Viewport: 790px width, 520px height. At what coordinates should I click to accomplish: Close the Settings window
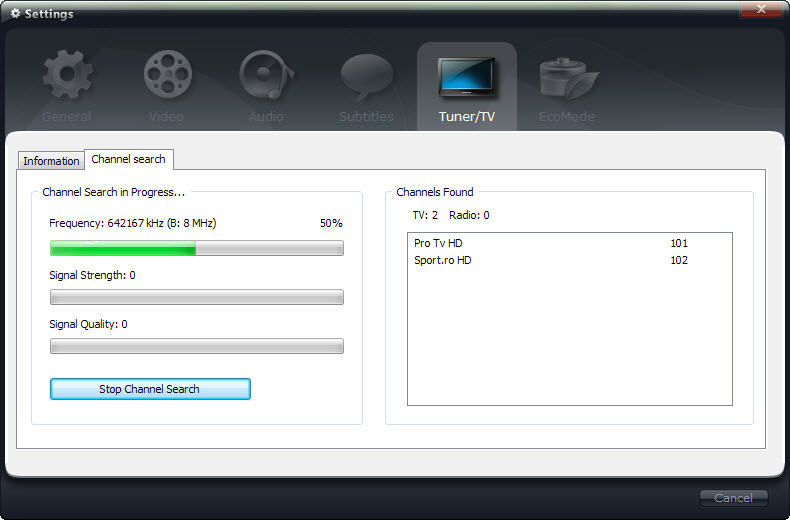762,9
